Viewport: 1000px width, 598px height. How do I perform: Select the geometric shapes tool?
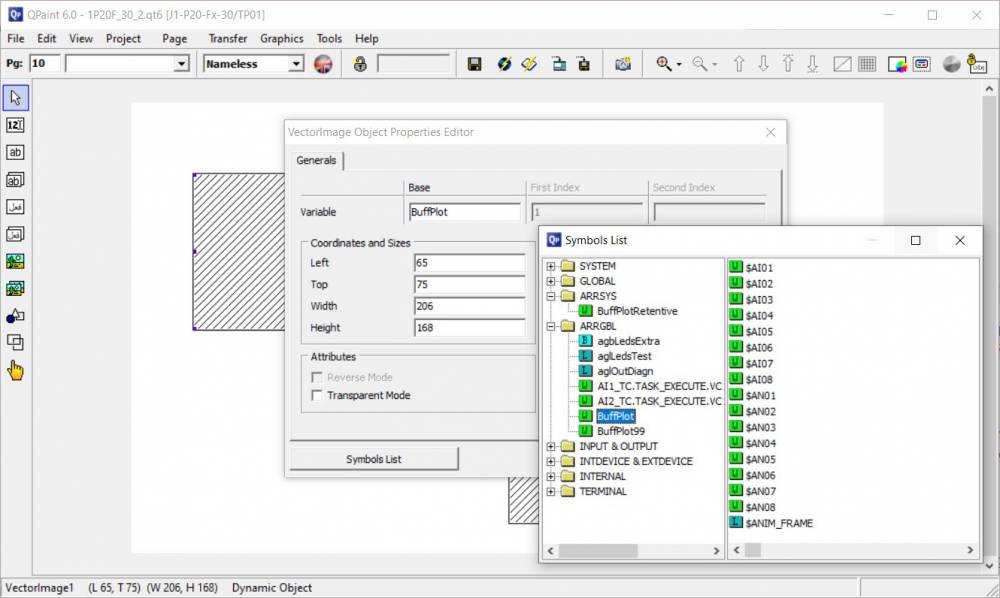coord(15,316)
